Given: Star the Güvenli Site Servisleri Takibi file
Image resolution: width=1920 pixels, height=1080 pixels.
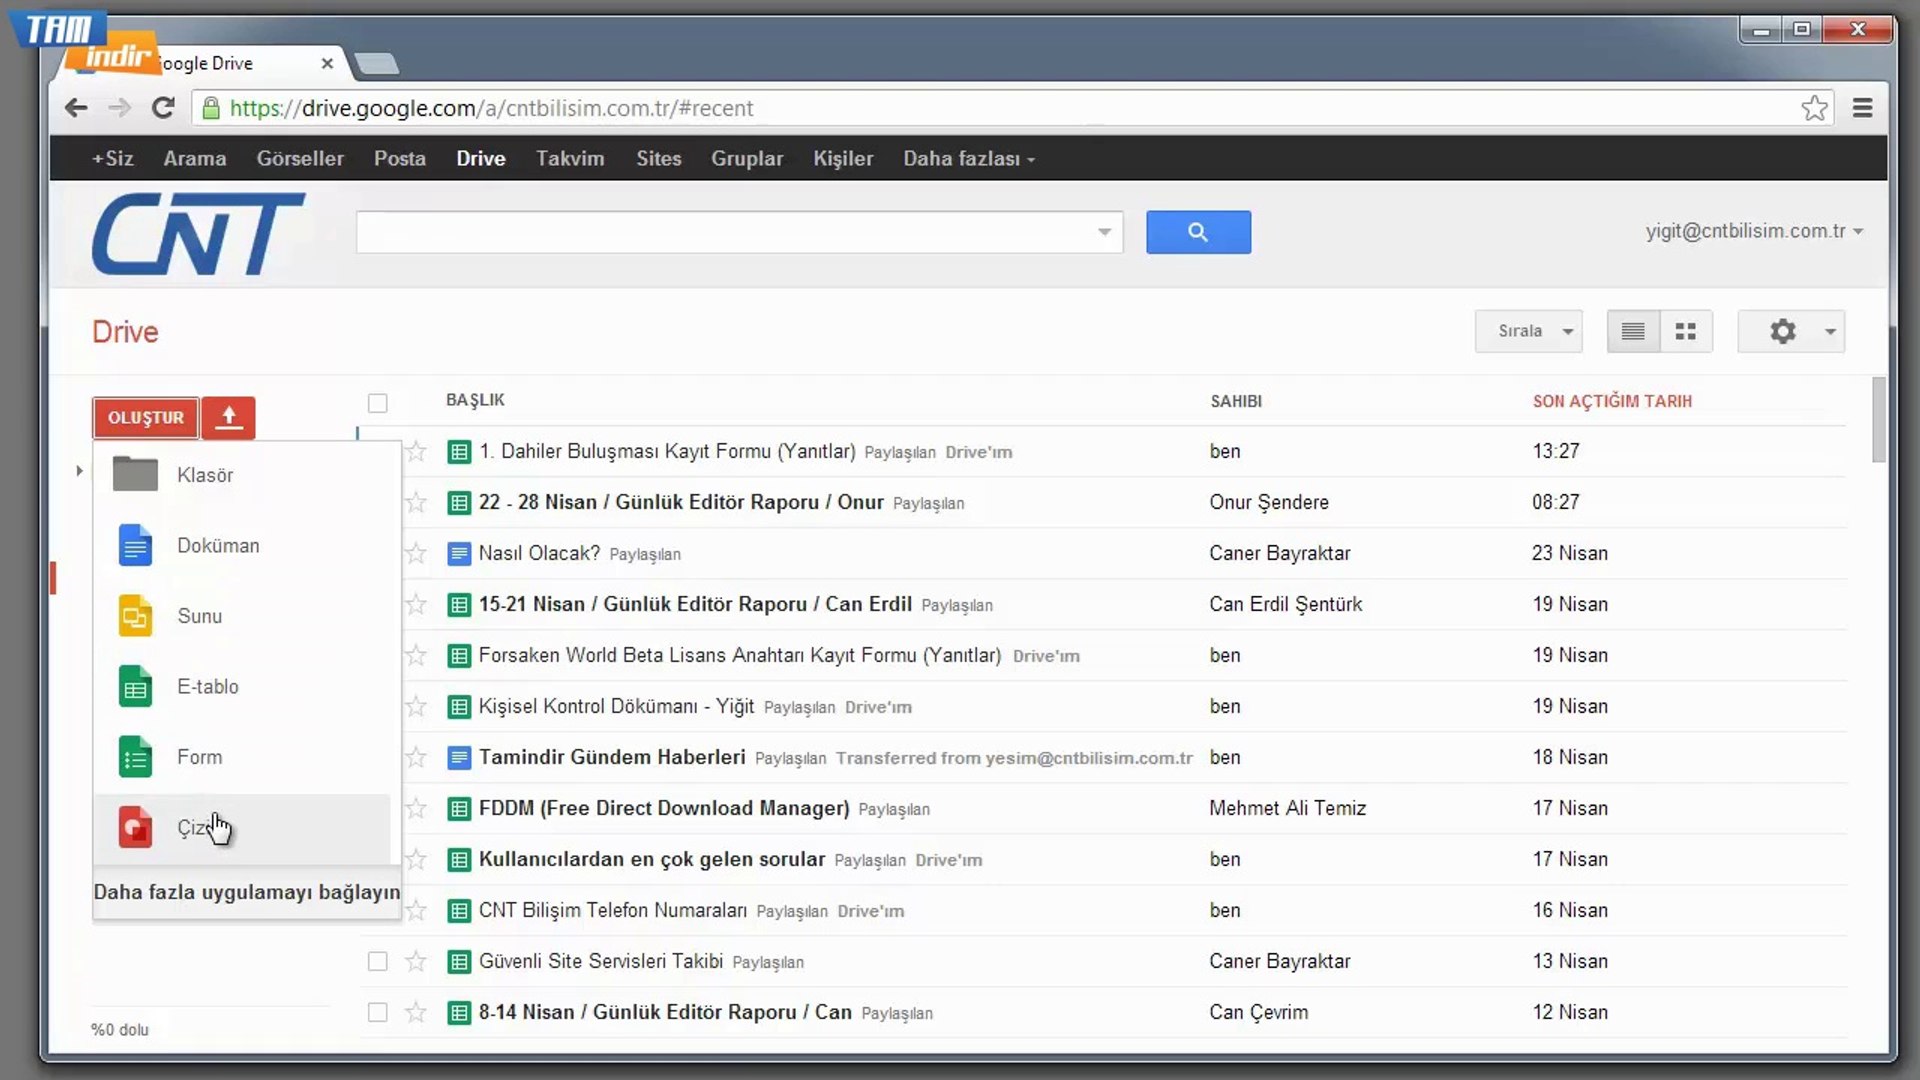Looking at the screenshot, I should (x=416, y=962).
